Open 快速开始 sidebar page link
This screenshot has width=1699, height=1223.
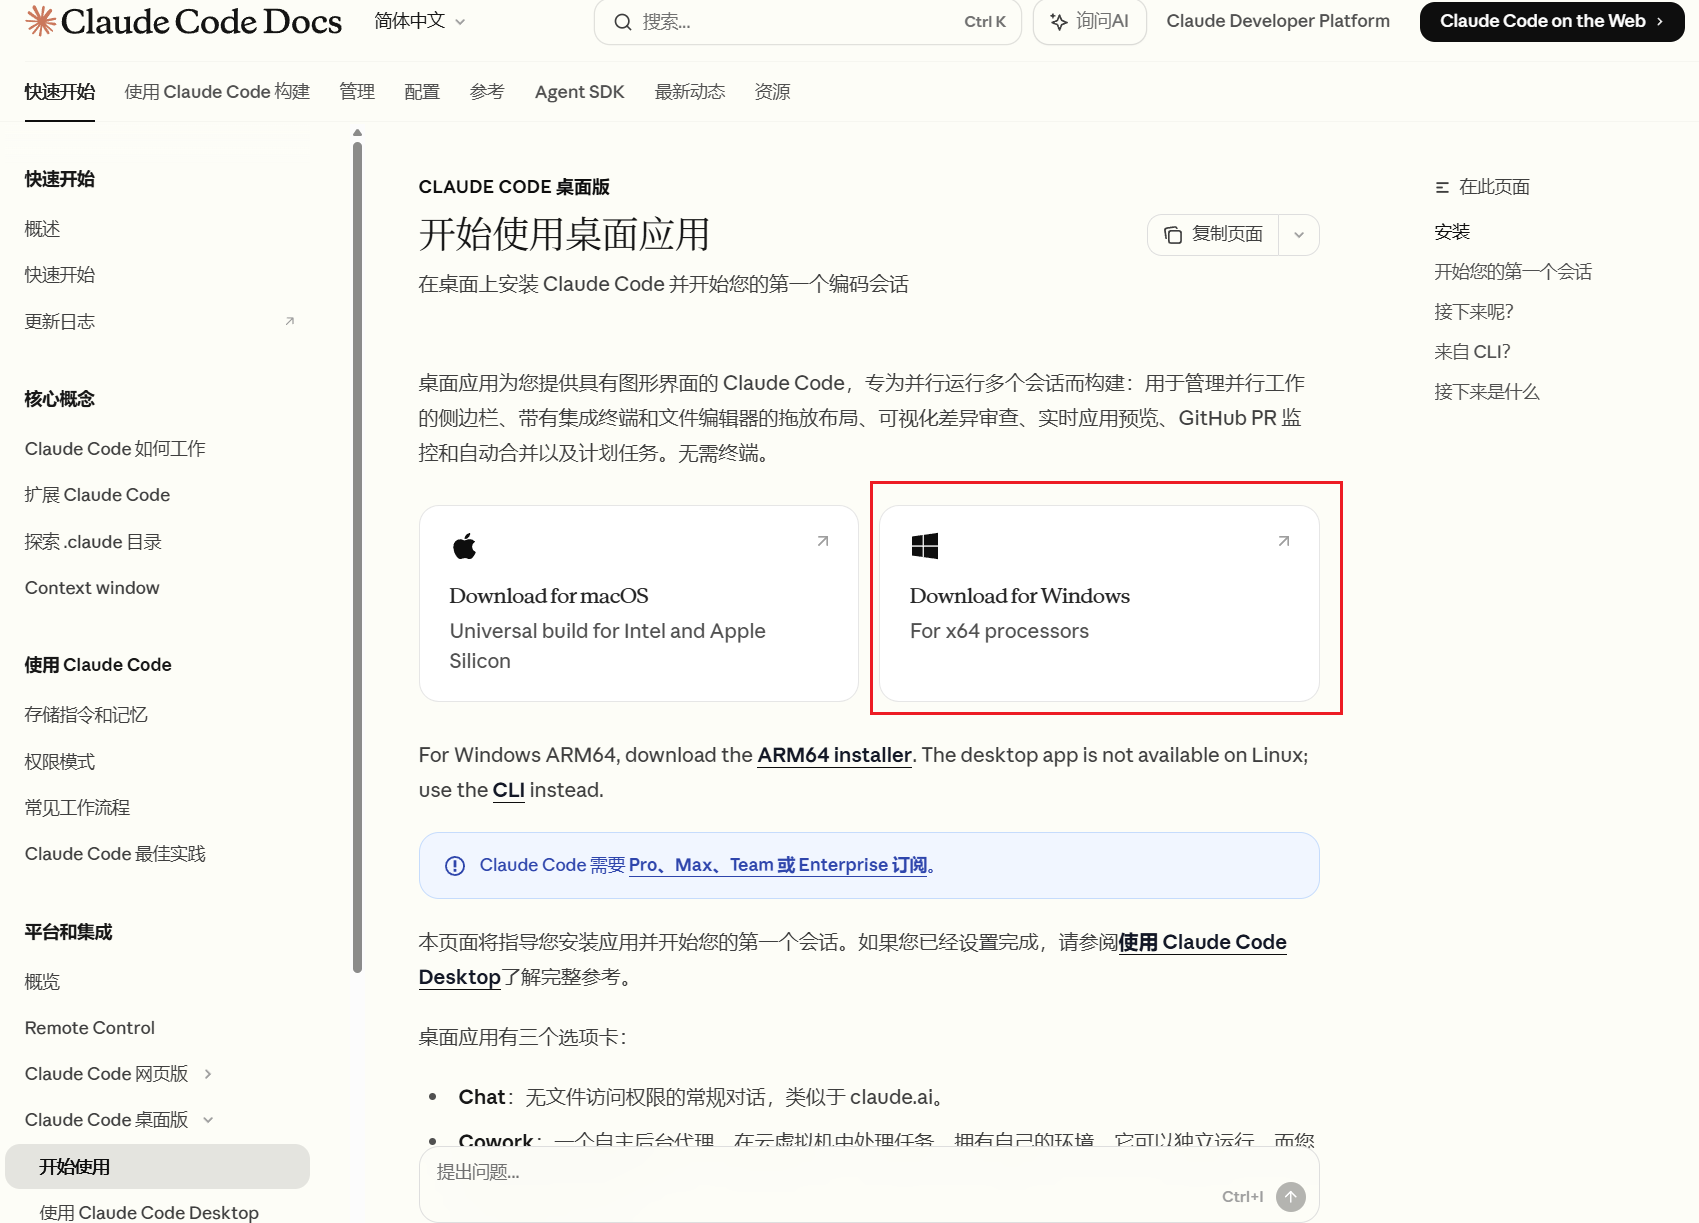60,275
